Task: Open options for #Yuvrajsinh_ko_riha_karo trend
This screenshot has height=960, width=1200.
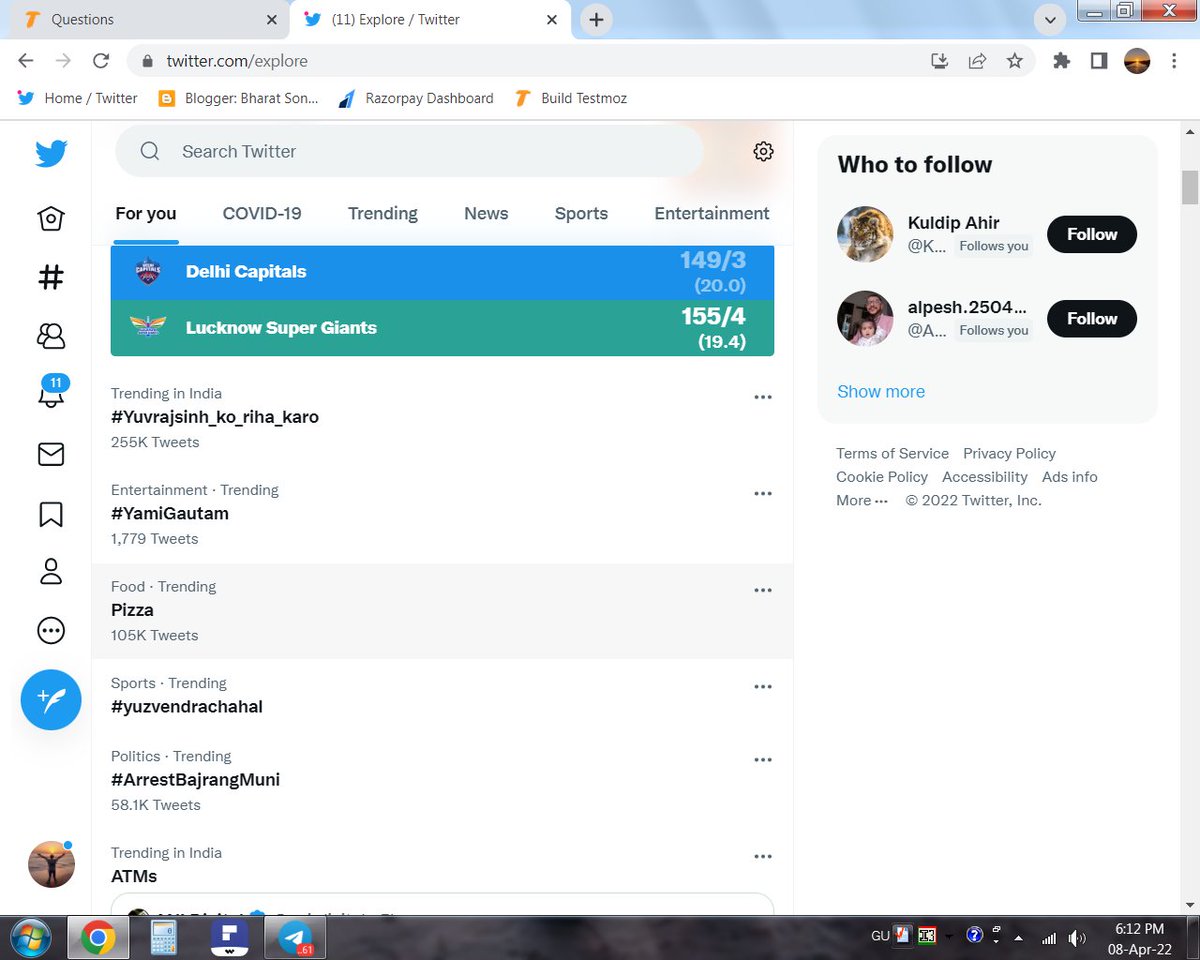Action: coord(763,397)
